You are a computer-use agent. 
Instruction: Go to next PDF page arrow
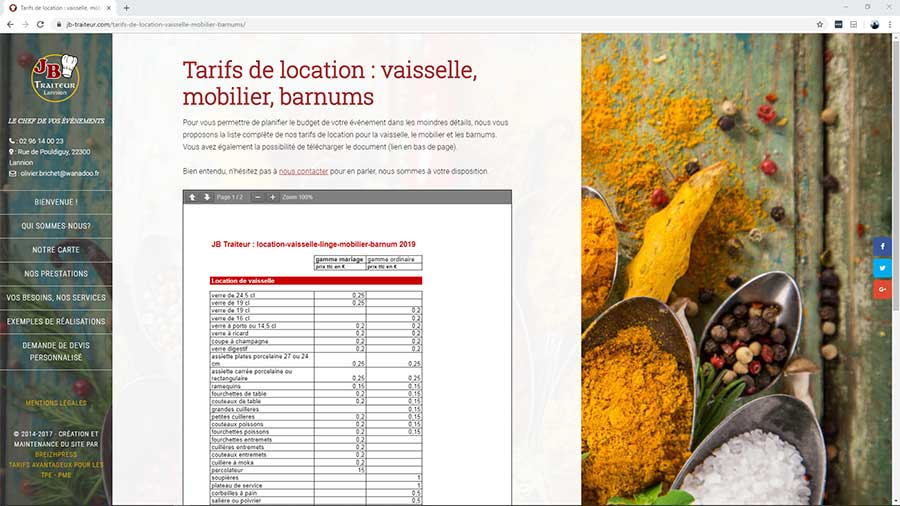[207, 197]
